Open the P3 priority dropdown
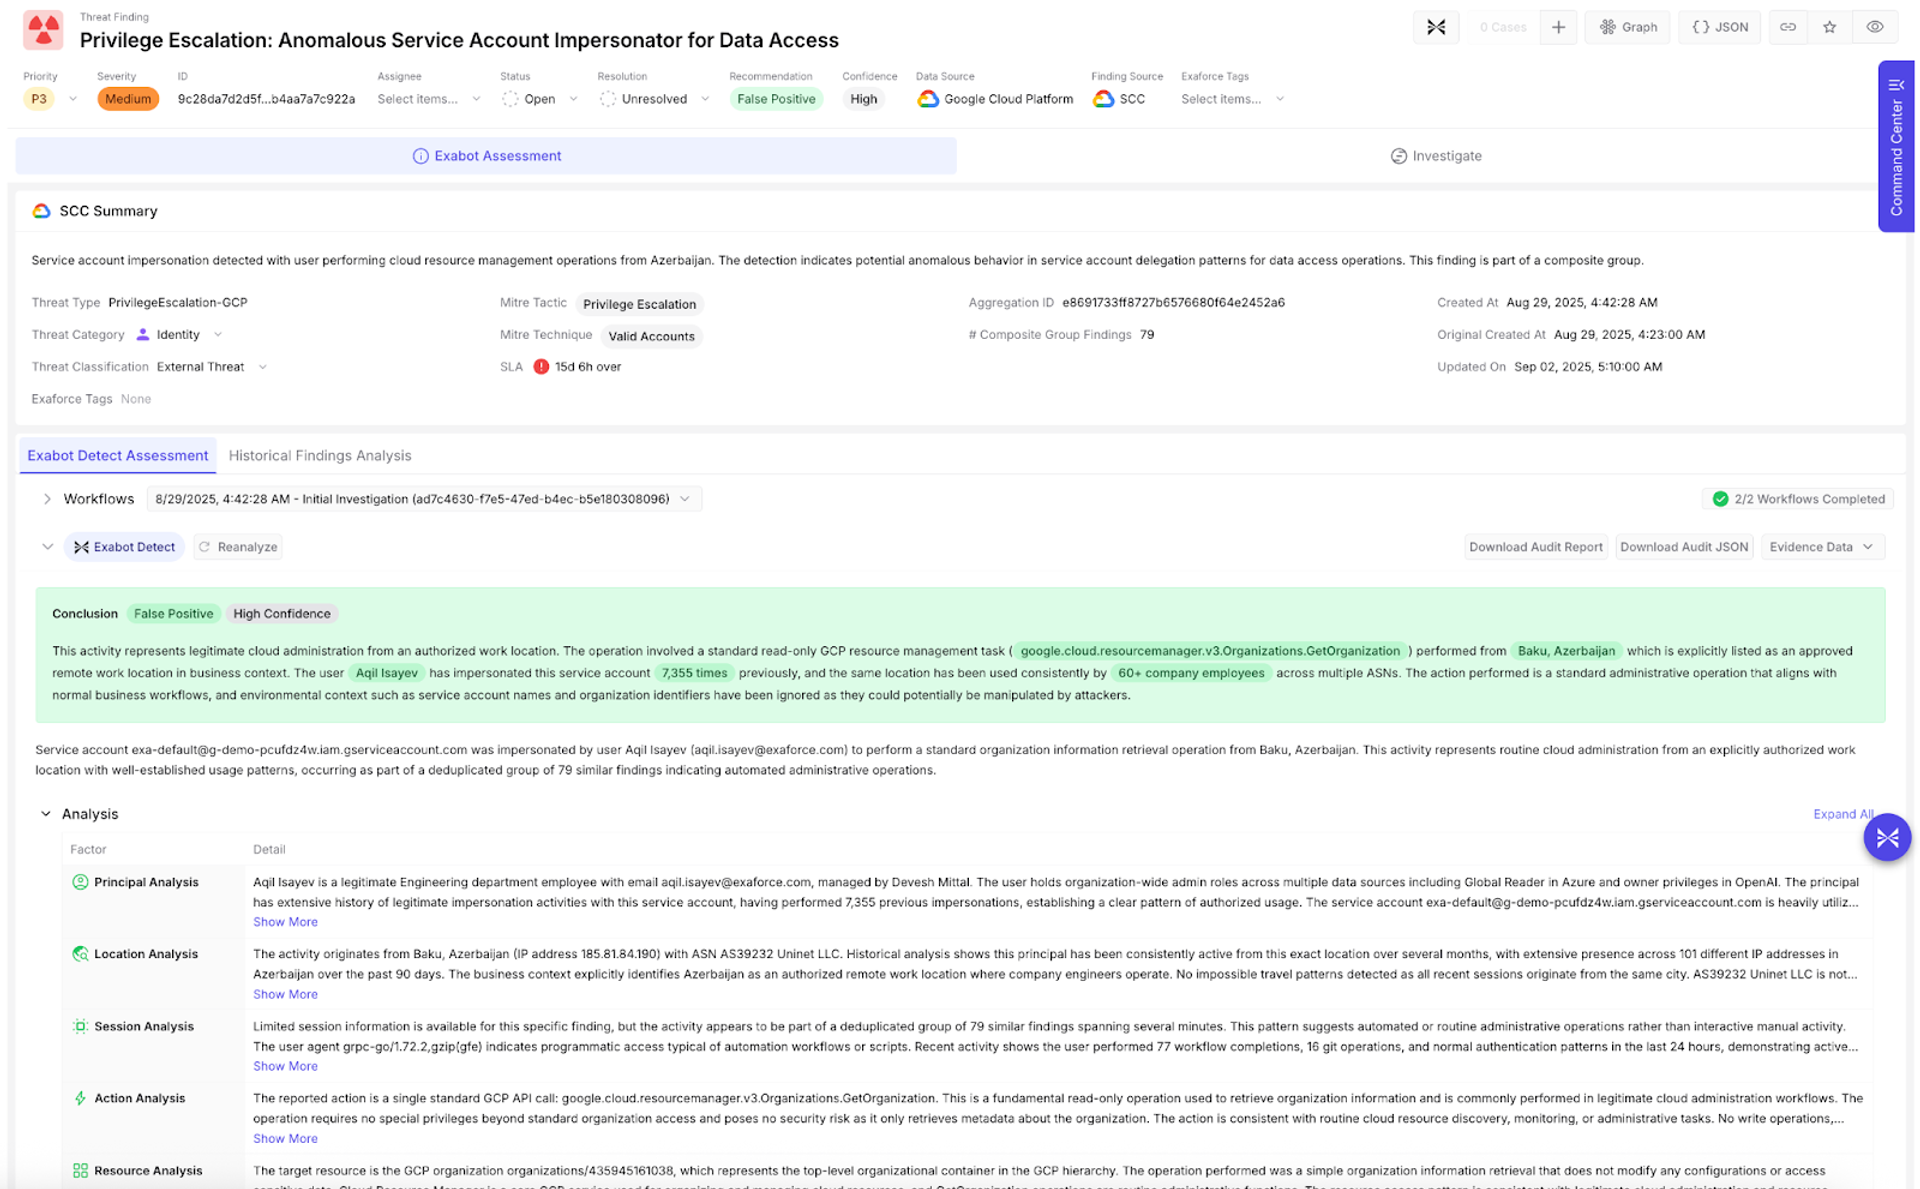Viewport: 1920px width, 1189px height. click(51, 99)
